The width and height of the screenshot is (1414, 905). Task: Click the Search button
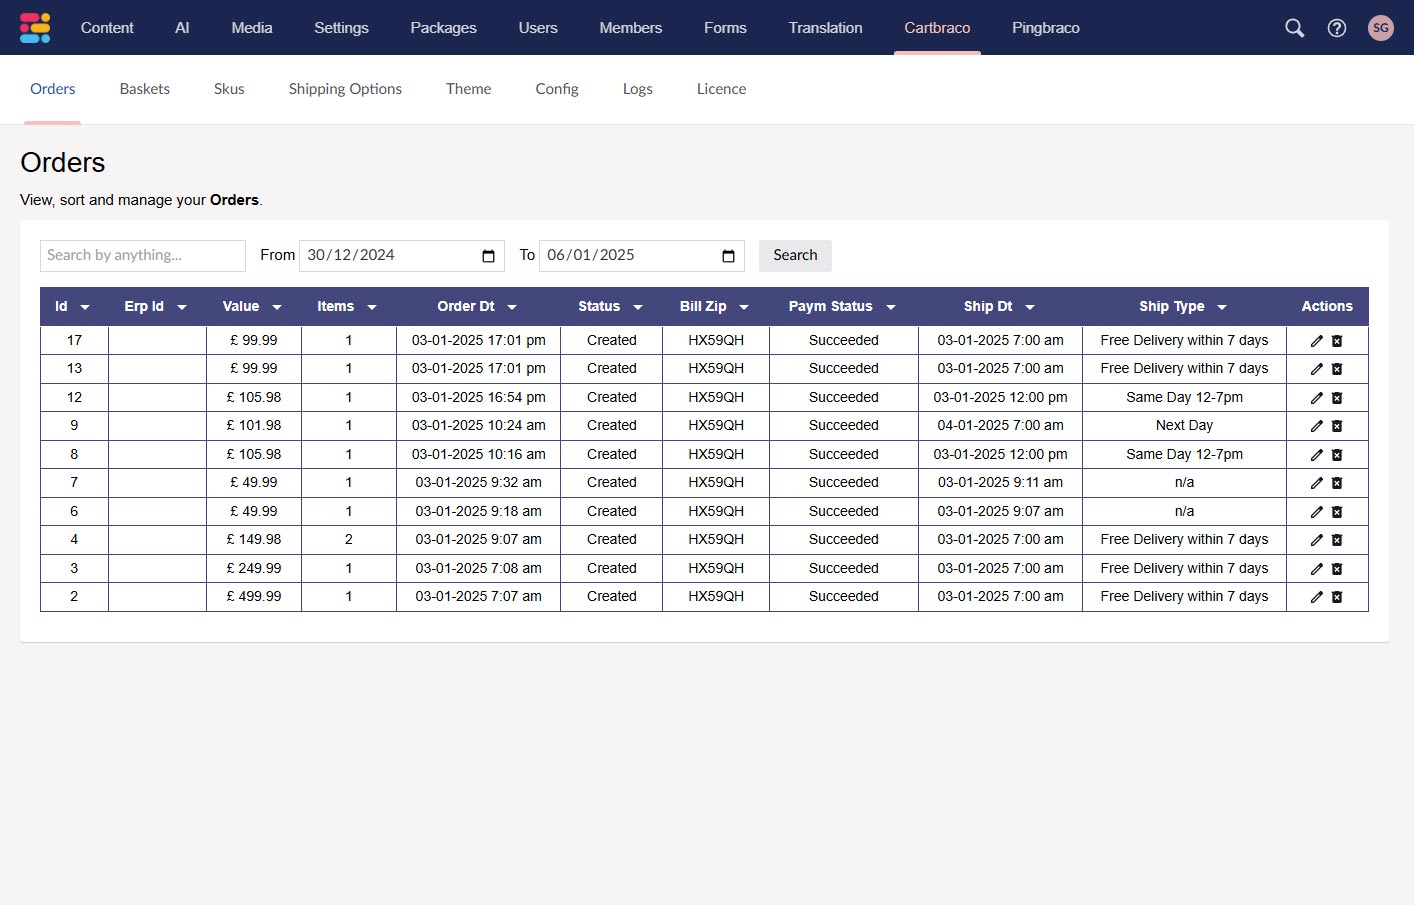coord(795,256)
